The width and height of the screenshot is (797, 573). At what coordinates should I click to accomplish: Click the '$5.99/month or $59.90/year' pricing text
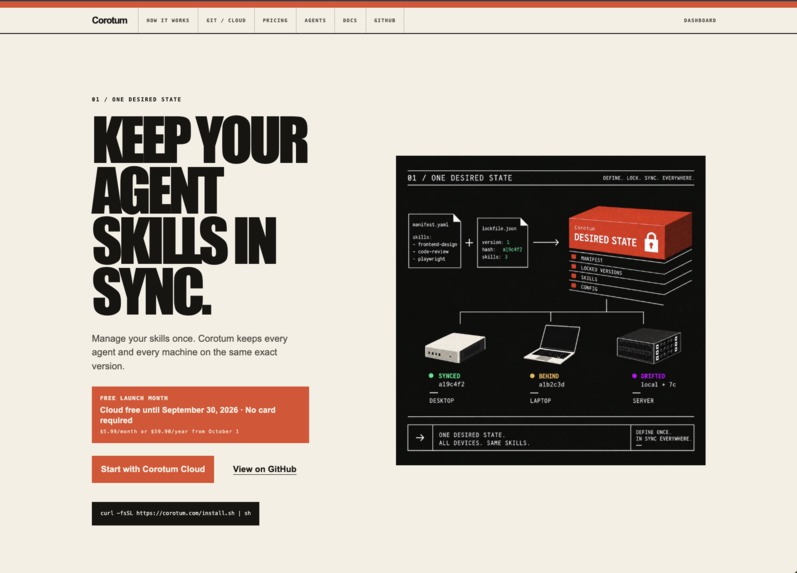(x=169, y=431)
